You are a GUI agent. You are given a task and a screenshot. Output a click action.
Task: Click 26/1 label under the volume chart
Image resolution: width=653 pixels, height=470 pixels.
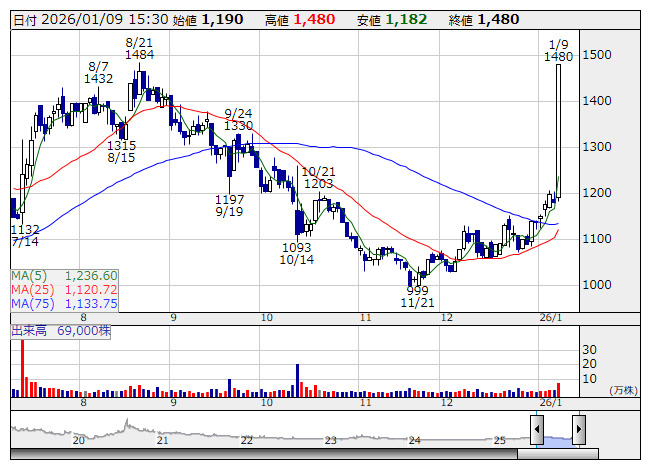click(551, 403)
